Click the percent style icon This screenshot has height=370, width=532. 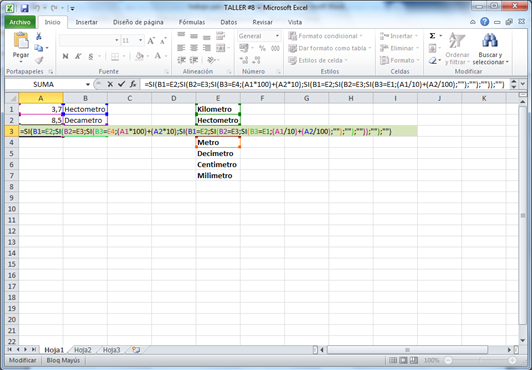tap(262, 48)
